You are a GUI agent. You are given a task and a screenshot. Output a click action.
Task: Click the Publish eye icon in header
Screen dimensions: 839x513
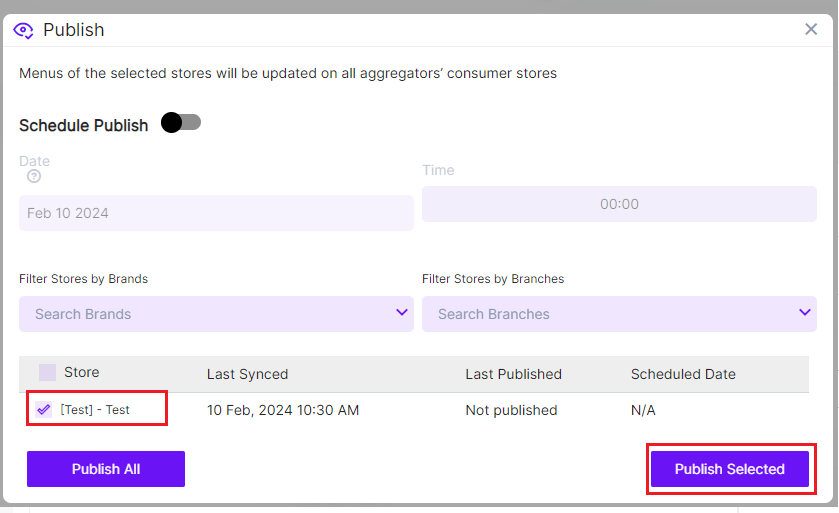24,30
